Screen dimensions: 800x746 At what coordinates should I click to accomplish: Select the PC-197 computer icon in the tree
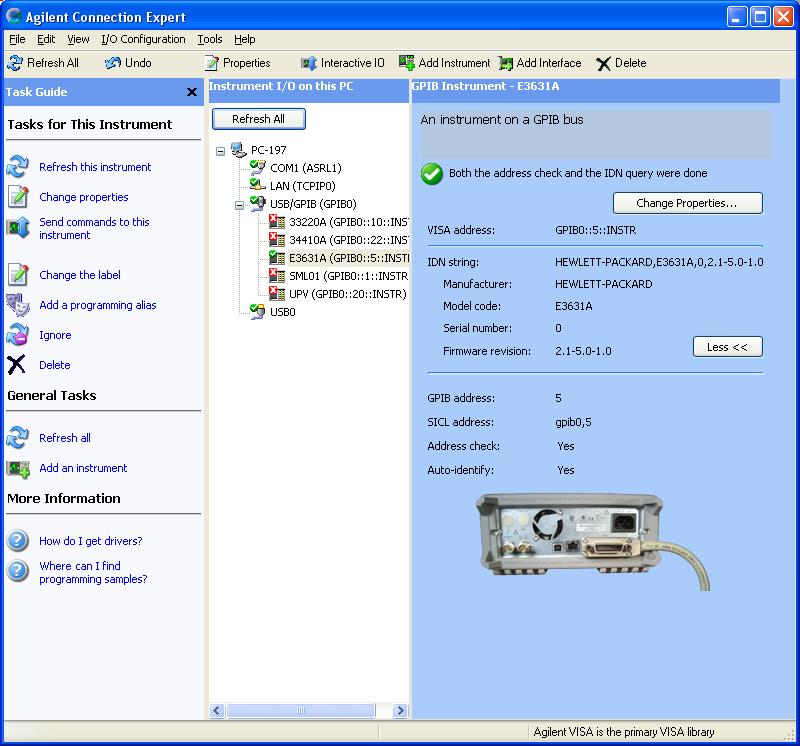pos(238,150)
